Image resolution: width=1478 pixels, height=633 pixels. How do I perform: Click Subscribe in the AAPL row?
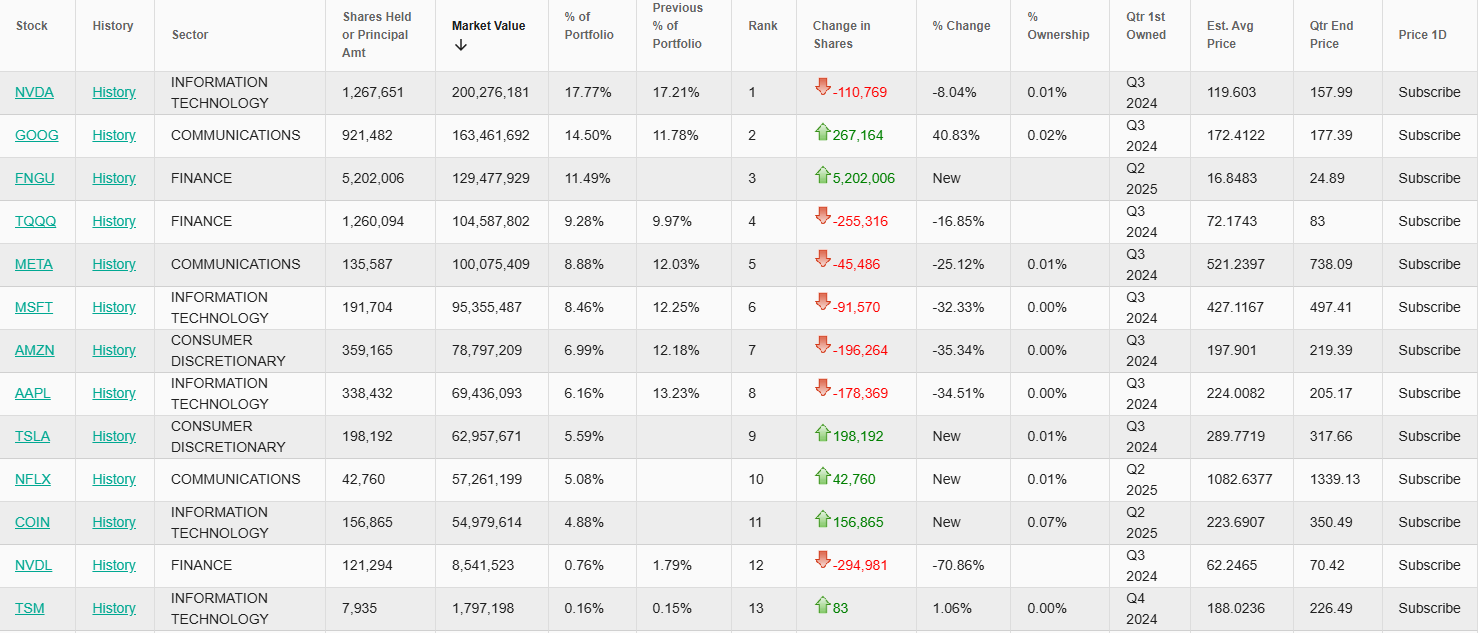[x=1429, y=393]
